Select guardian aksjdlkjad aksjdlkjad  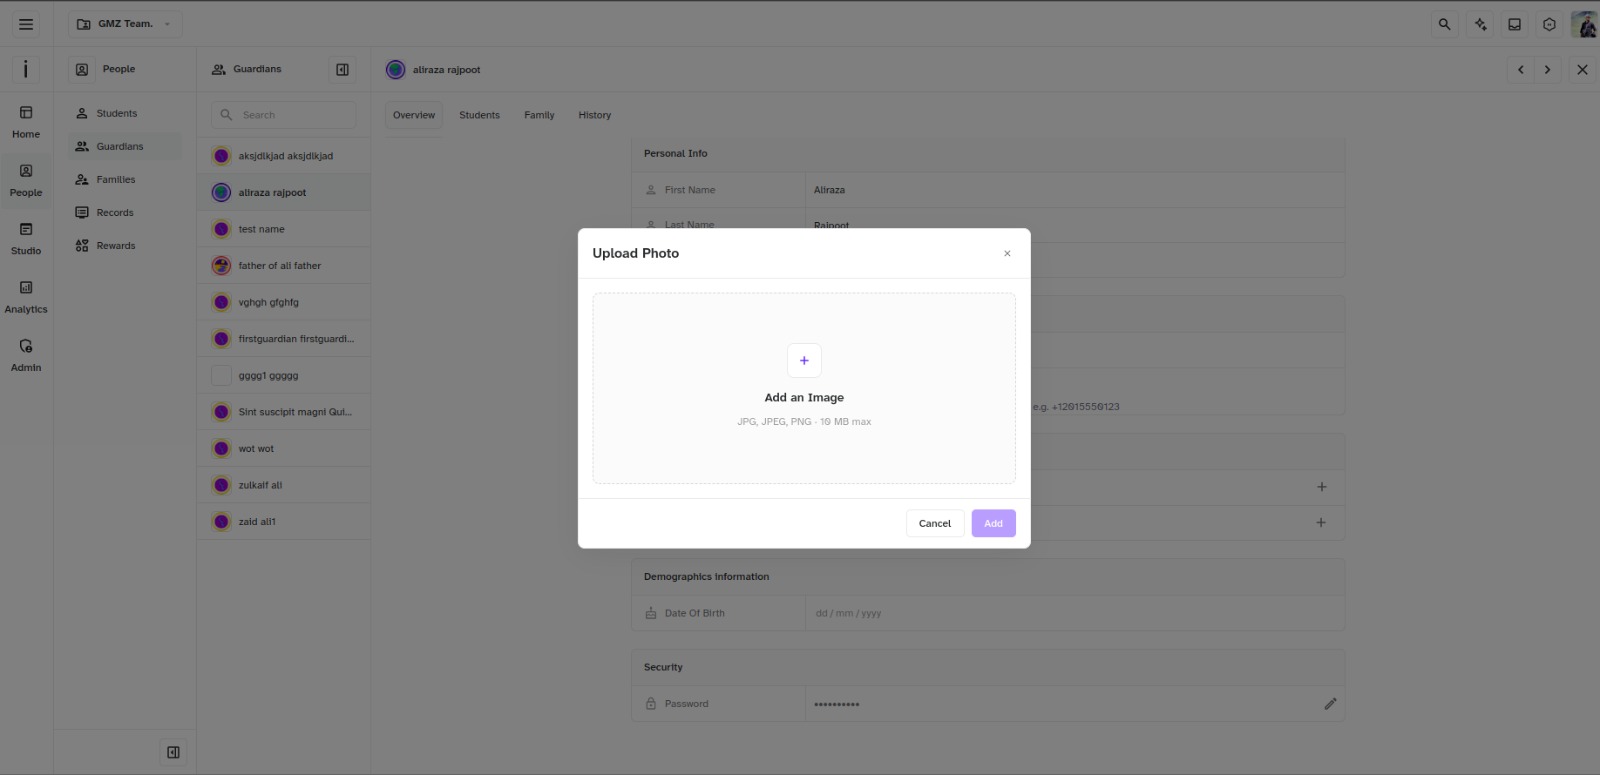pos(284,156)
